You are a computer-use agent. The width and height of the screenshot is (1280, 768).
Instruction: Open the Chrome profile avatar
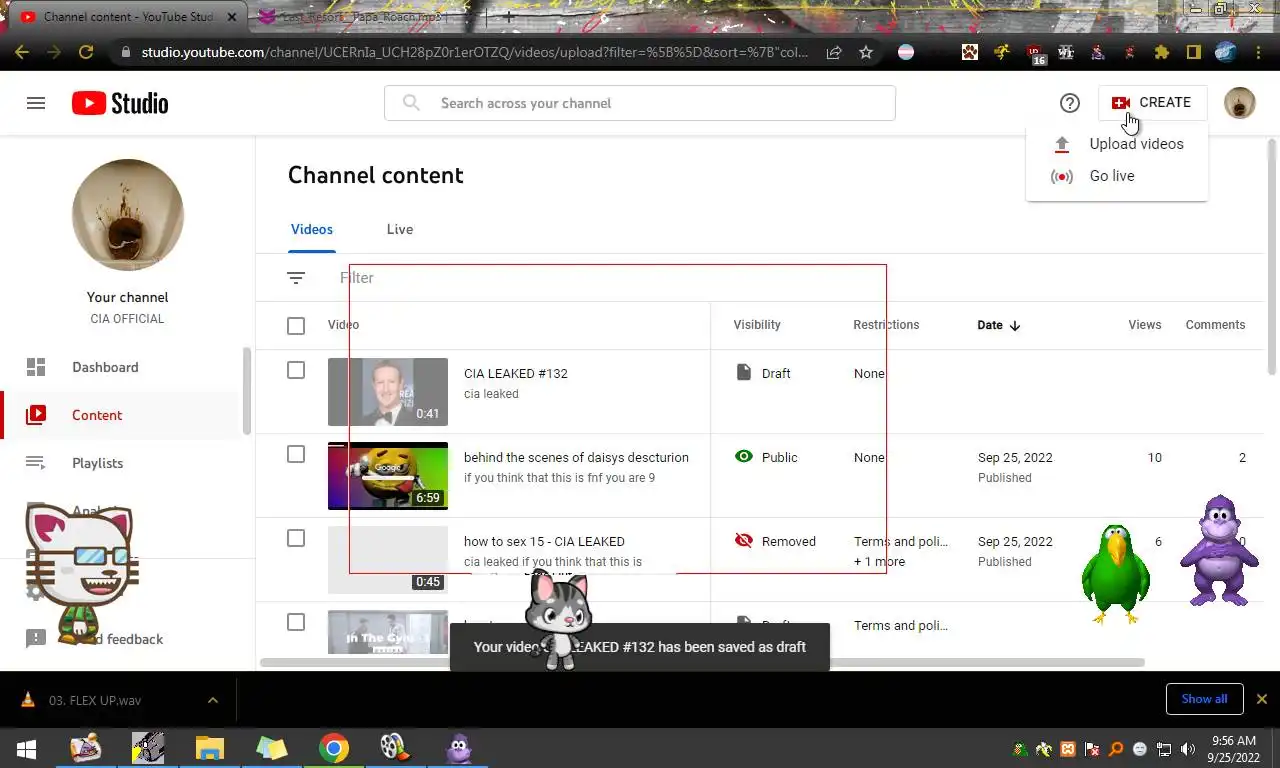[x=1226, y=52]
